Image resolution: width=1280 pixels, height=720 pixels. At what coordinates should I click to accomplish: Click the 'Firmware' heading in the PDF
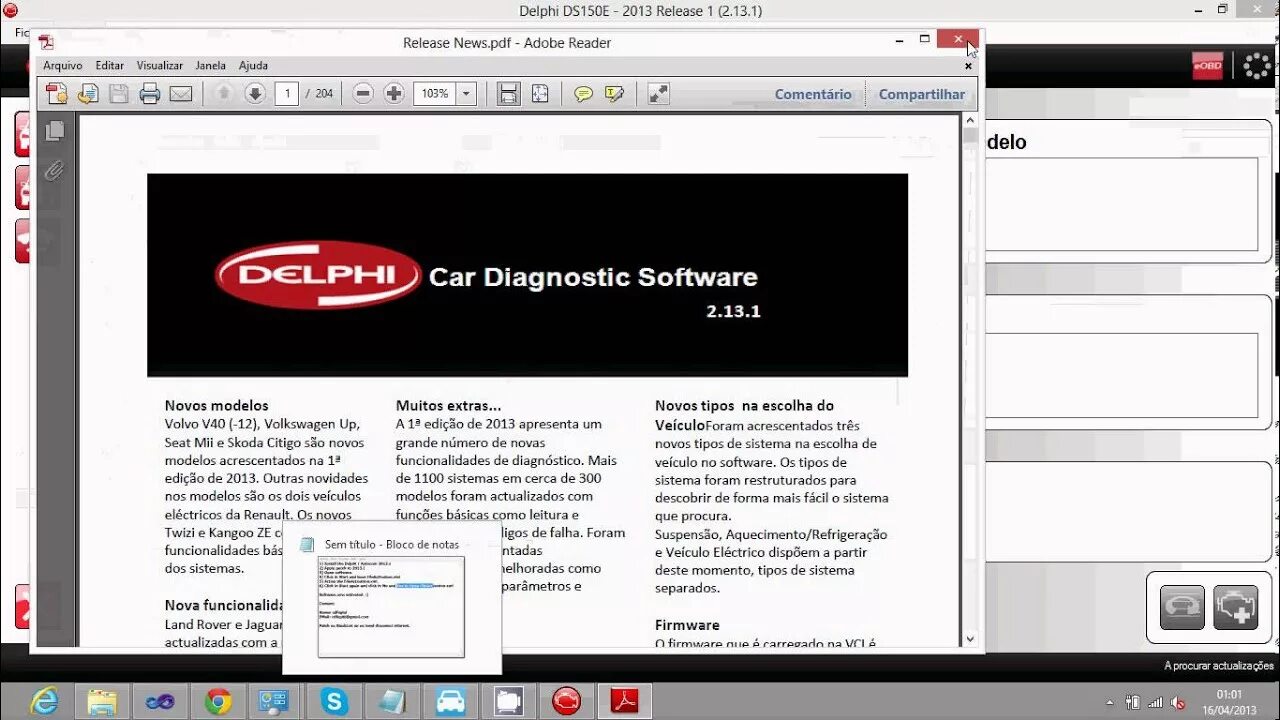pos(687,624)
